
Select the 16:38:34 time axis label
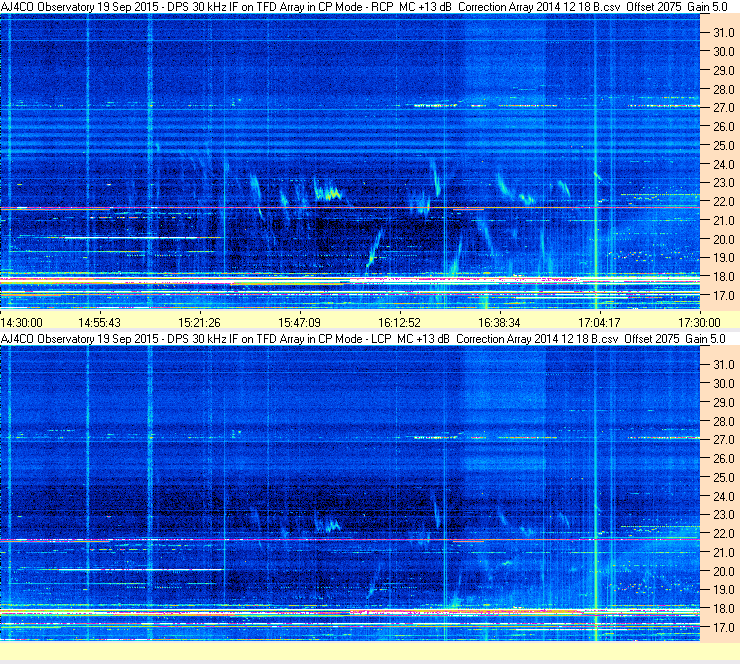(499, 323)
